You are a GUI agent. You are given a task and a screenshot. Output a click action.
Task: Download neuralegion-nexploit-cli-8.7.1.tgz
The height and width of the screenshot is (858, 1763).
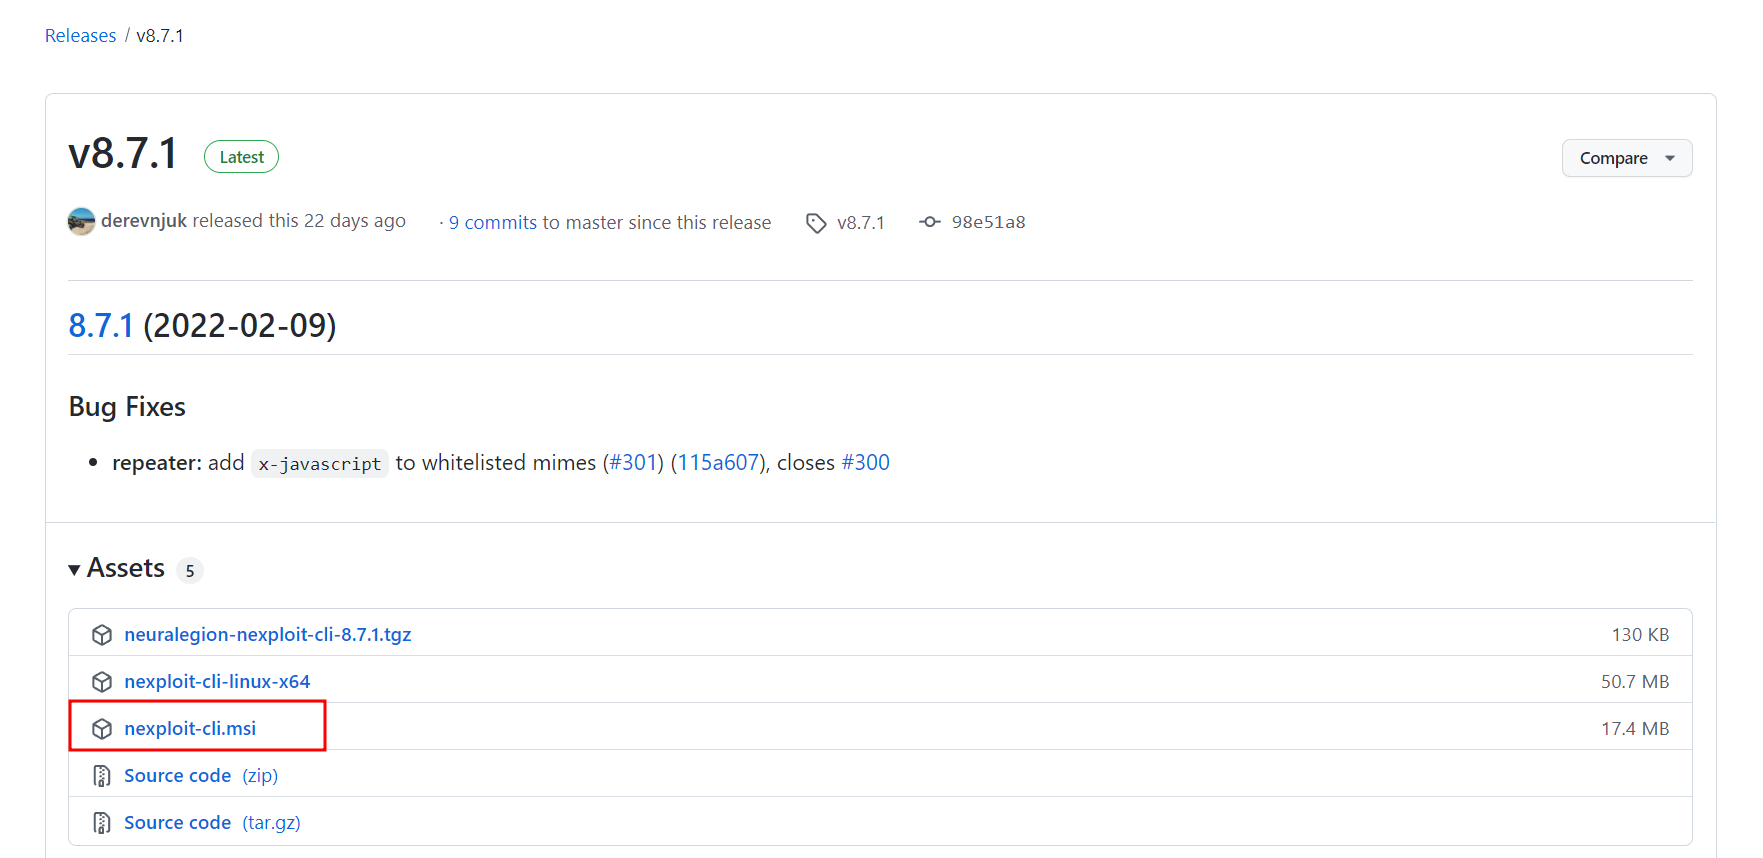click(x=268, y=635)
